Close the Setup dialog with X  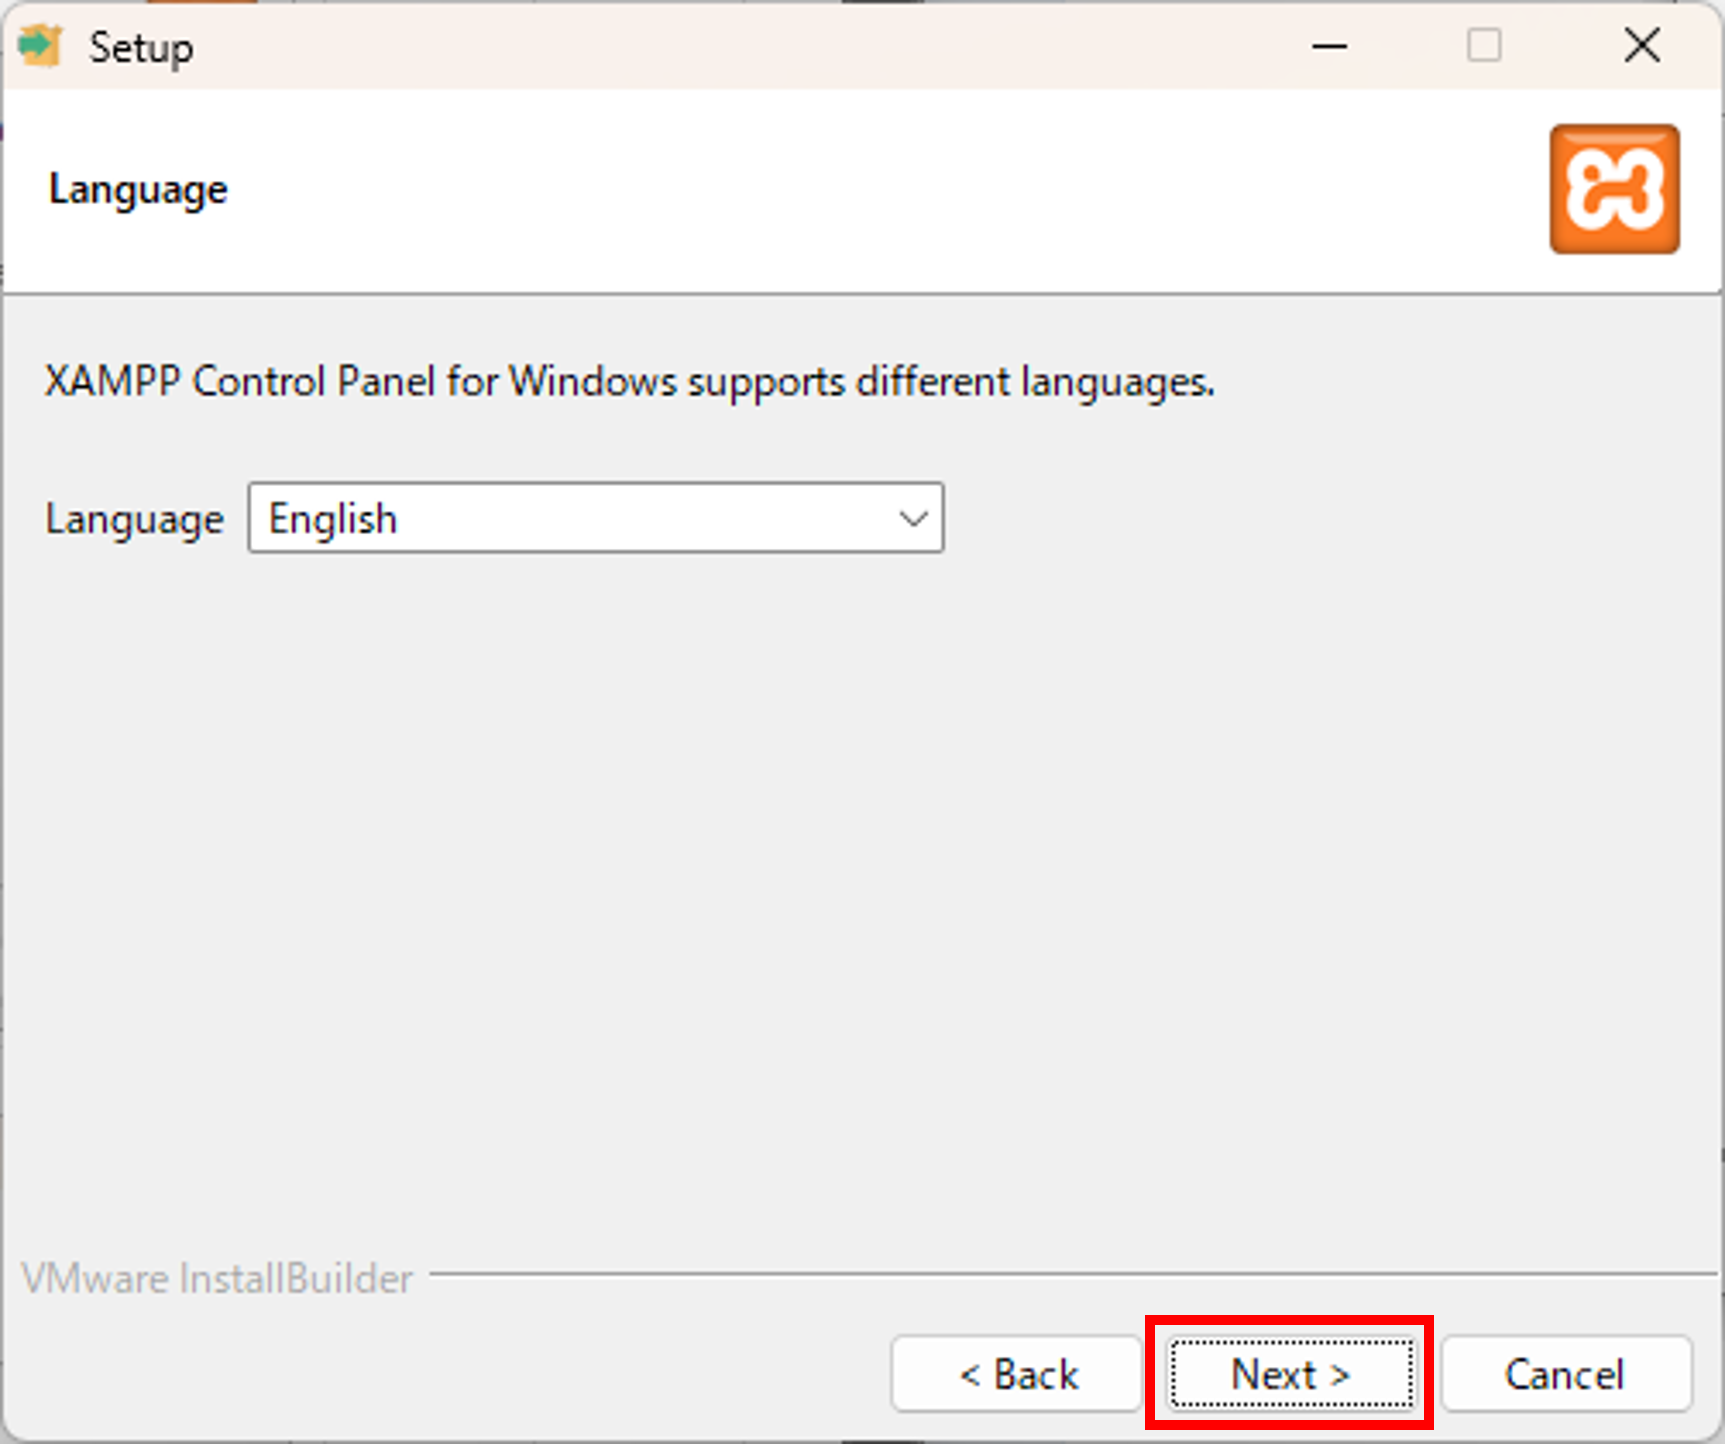pyautogui.click(x=1642, y=46)
